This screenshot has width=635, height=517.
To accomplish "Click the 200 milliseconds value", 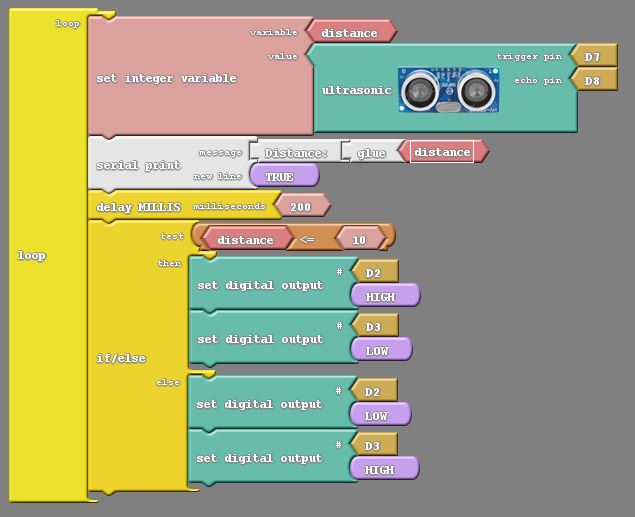I will pyautogui.click(x=300, y=207).
